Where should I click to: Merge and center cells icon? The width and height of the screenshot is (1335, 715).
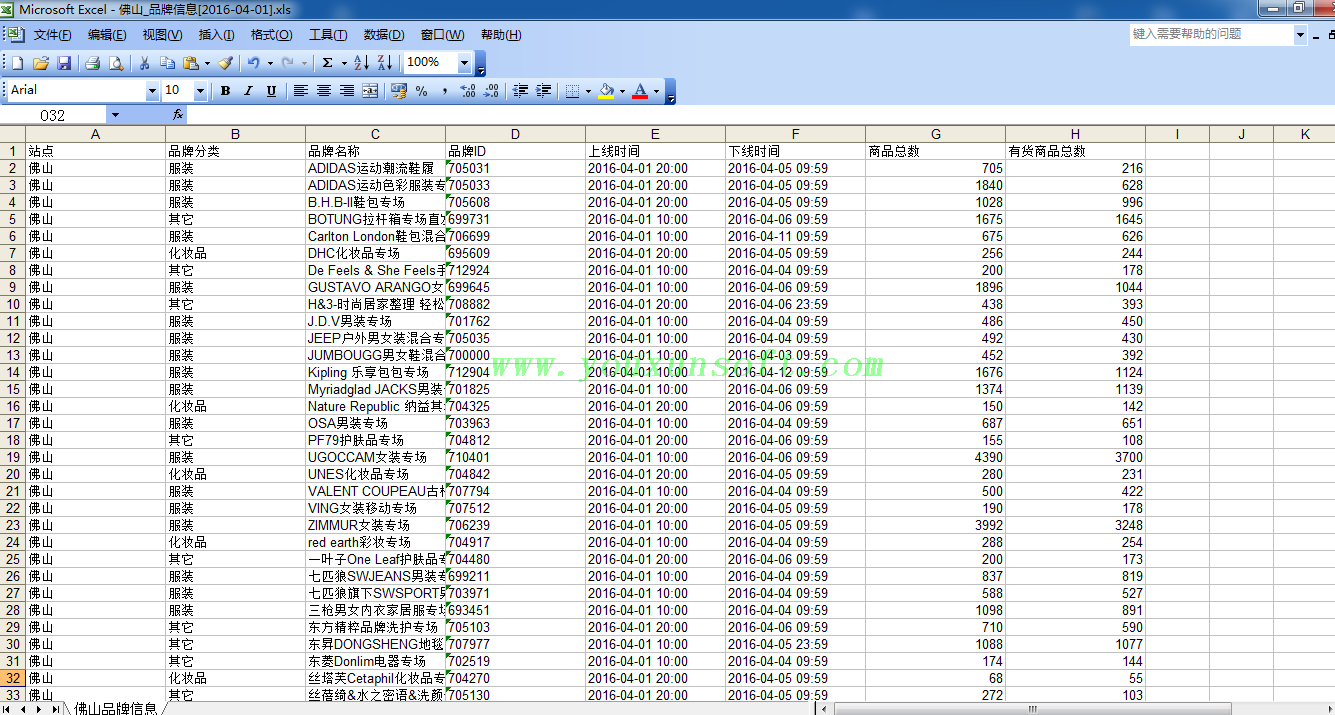click(x=370, y=91)
